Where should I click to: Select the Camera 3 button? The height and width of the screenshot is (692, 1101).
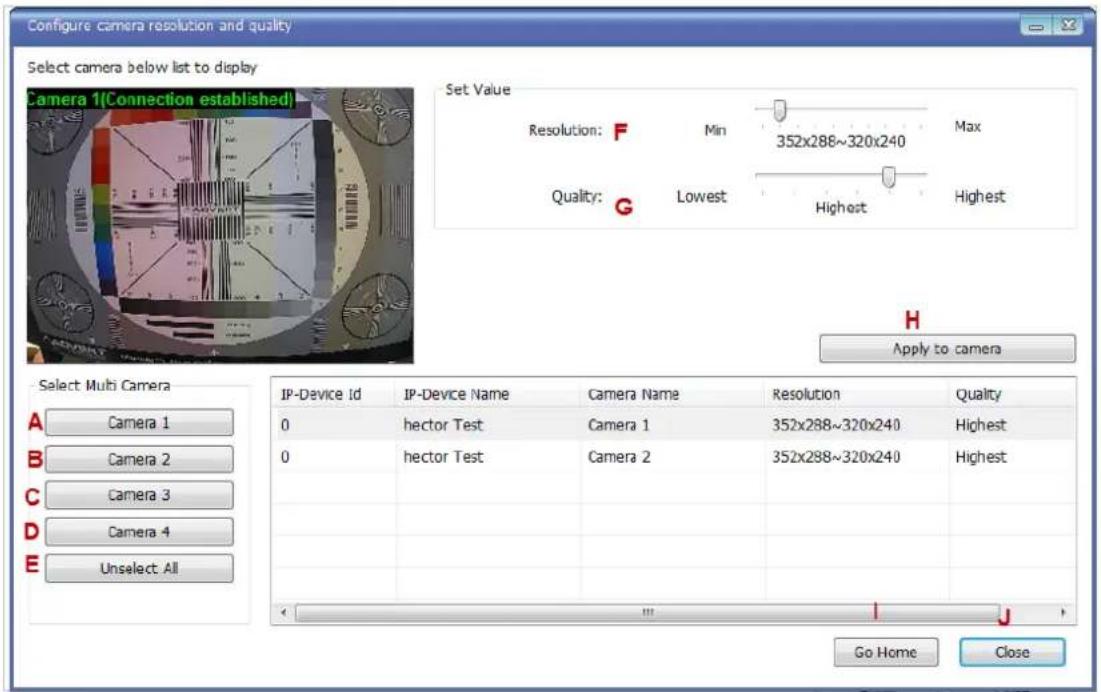tap(139, 495)
